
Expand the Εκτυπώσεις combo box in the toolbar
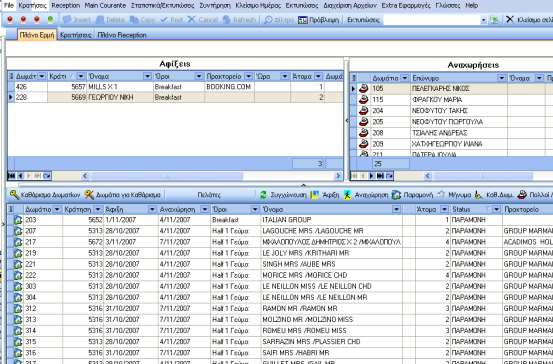coord(484,20)
